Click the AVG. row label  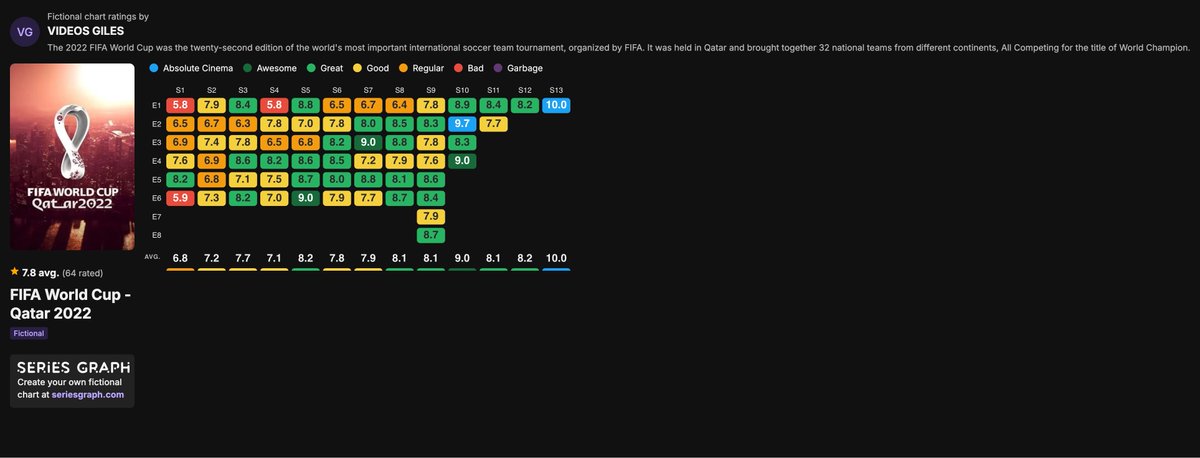pos(154,259)
